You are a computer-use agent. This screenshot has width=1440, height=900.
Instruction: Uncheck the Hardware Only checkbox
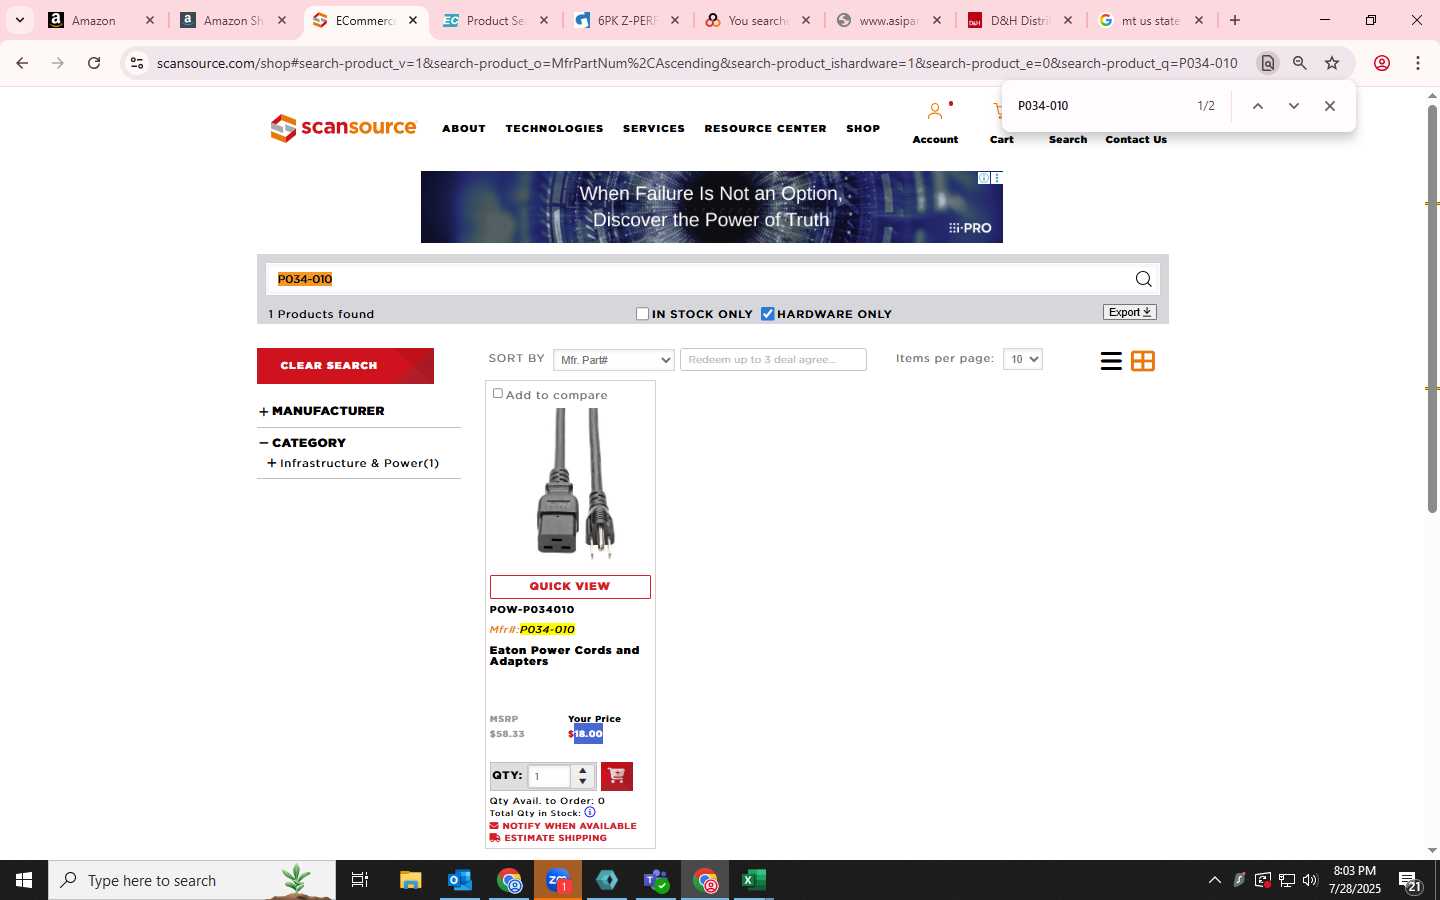click(x=768, y=314)
